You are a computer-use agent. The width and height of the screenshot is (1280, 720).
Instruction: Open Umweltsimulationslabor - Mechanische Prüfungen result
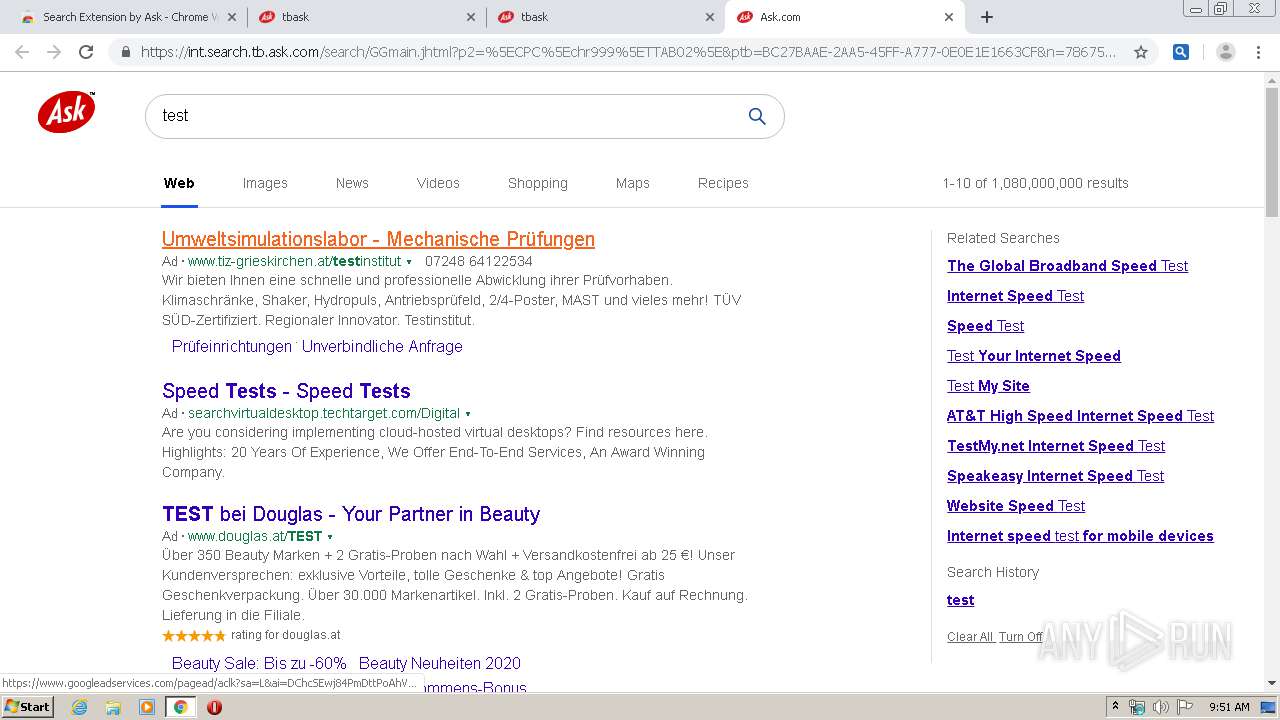pos(378,239)
